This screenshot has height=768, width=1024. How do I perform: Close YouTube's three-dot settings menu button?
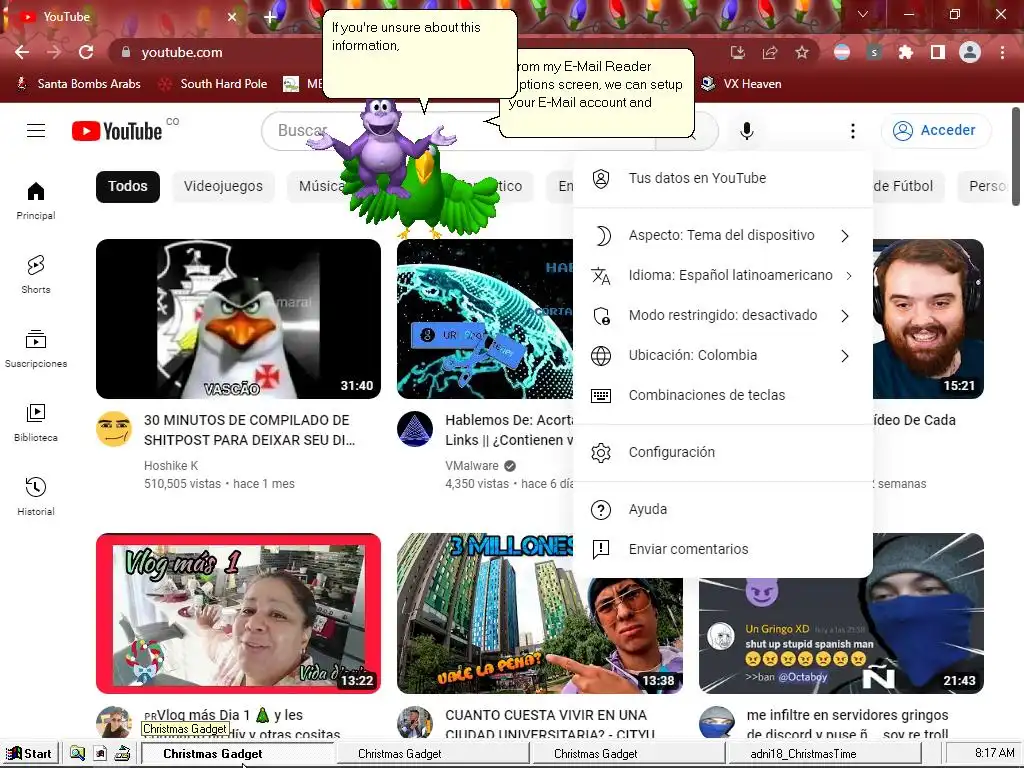click(x=852, y=131)
